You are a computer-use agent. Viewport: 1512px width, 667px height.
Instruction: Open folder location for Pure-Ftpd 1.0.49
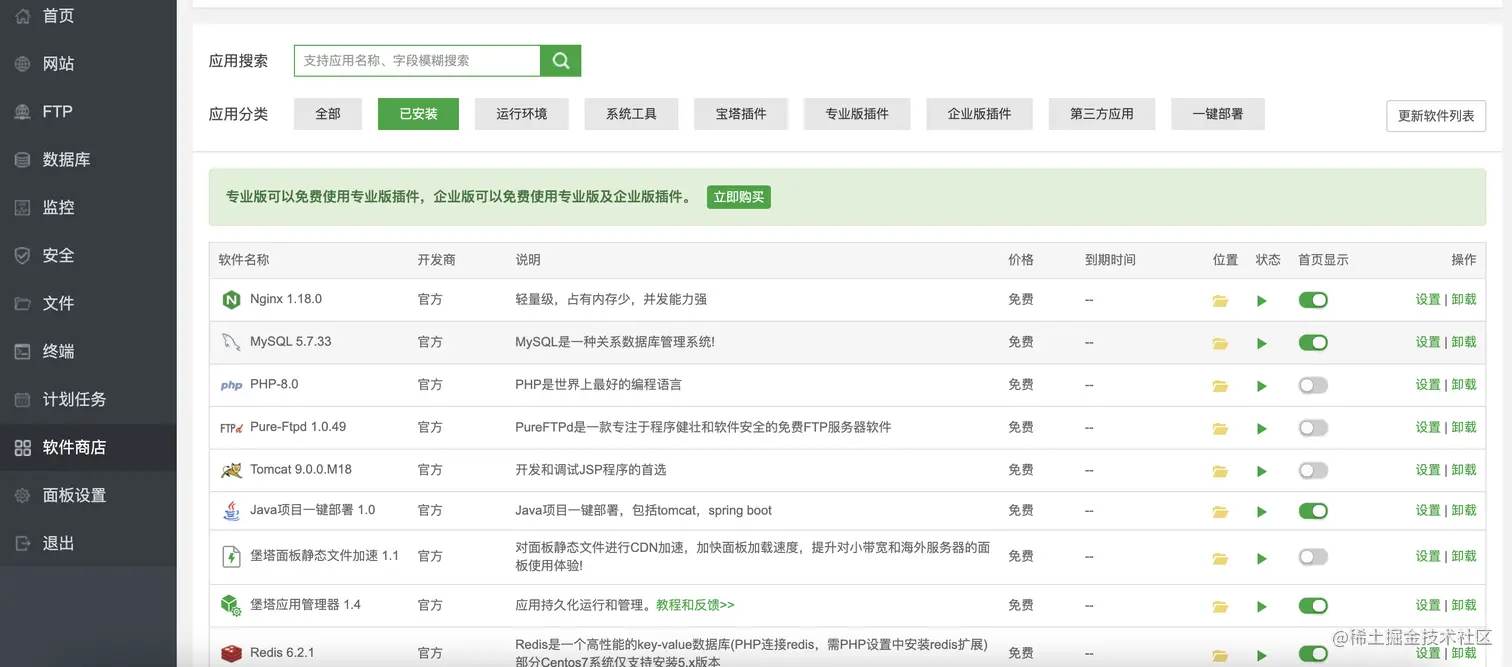(1220, 428)
